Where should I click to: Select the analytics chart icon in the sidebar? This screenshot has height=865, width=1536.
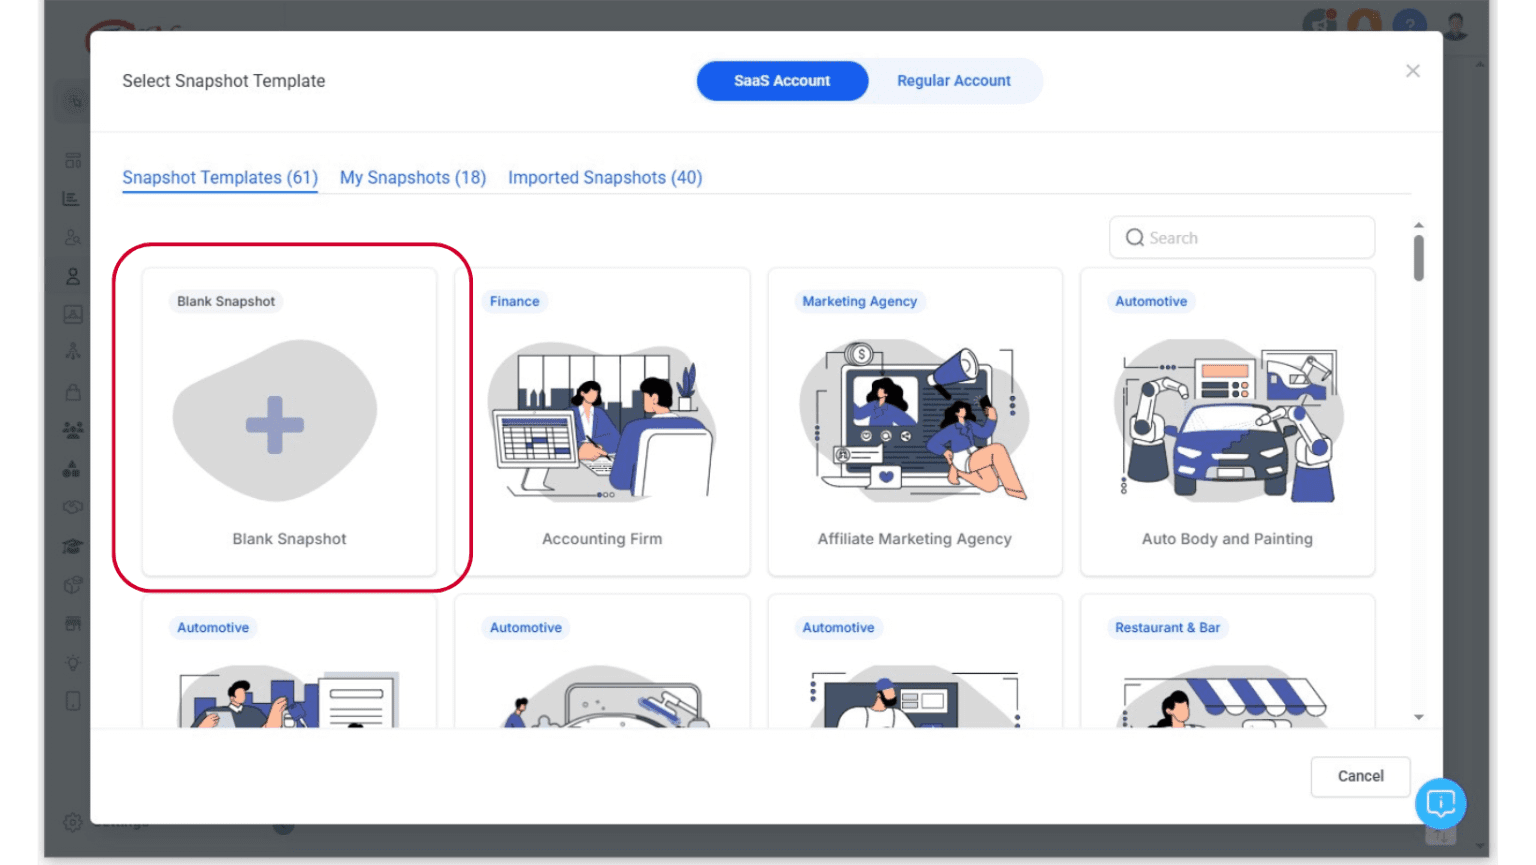pos(71,198)
